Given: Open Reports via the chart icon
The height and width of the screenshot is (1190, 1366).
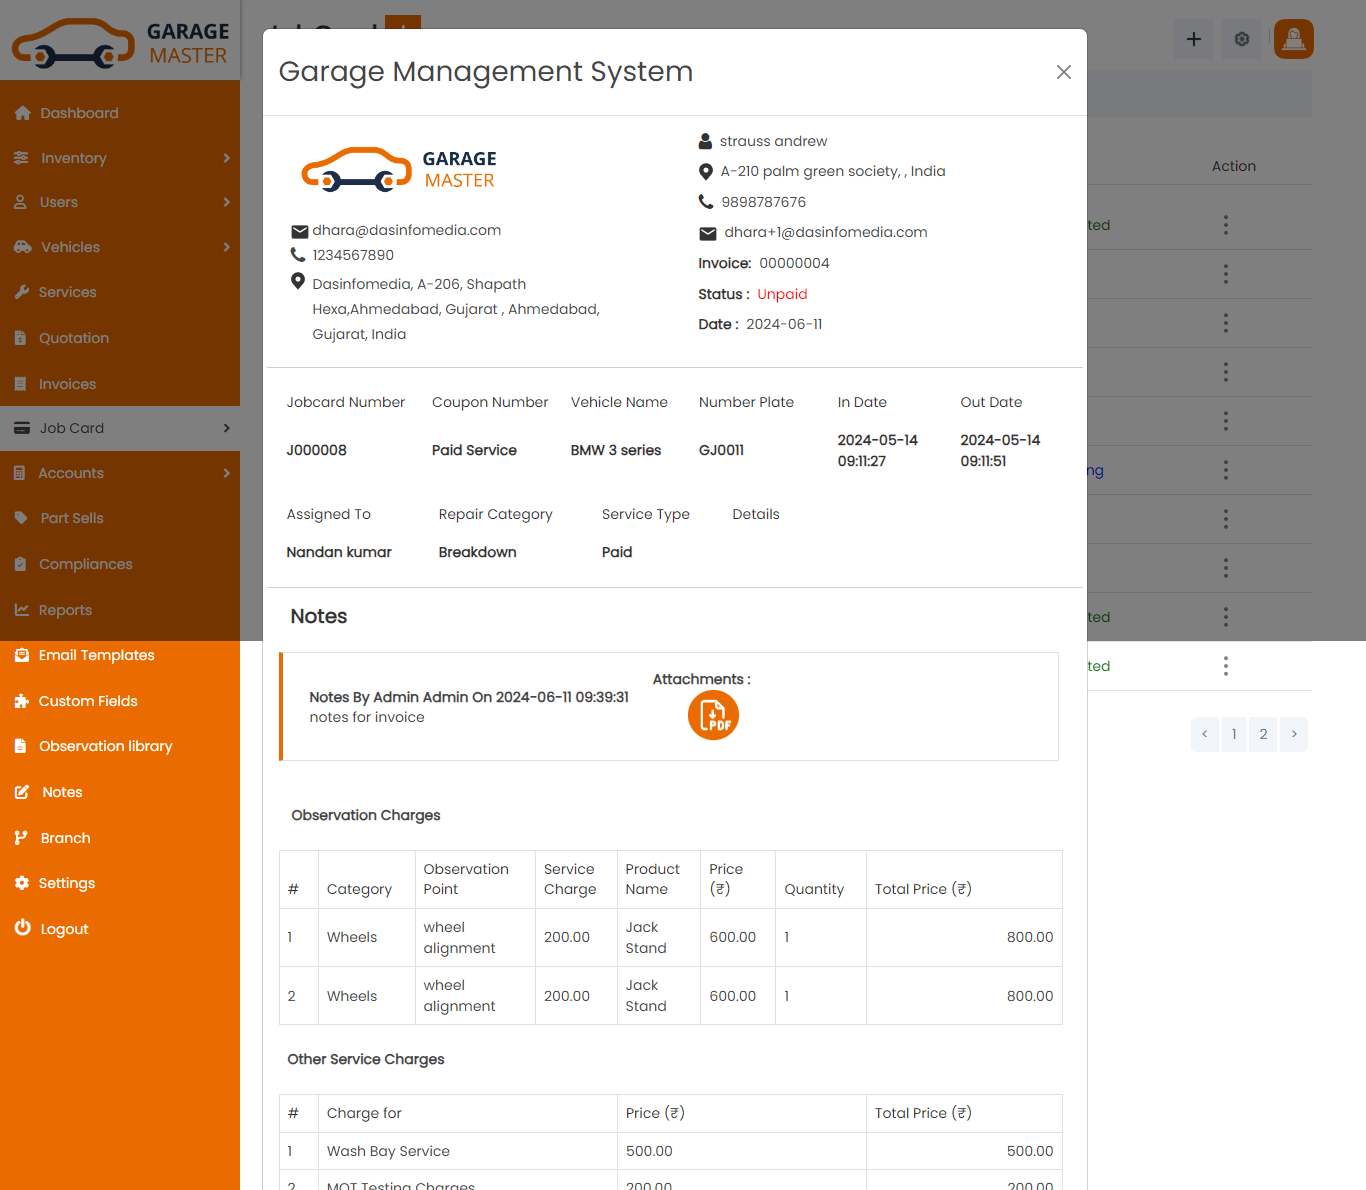Looking at the screenshot, I should 22,610.
